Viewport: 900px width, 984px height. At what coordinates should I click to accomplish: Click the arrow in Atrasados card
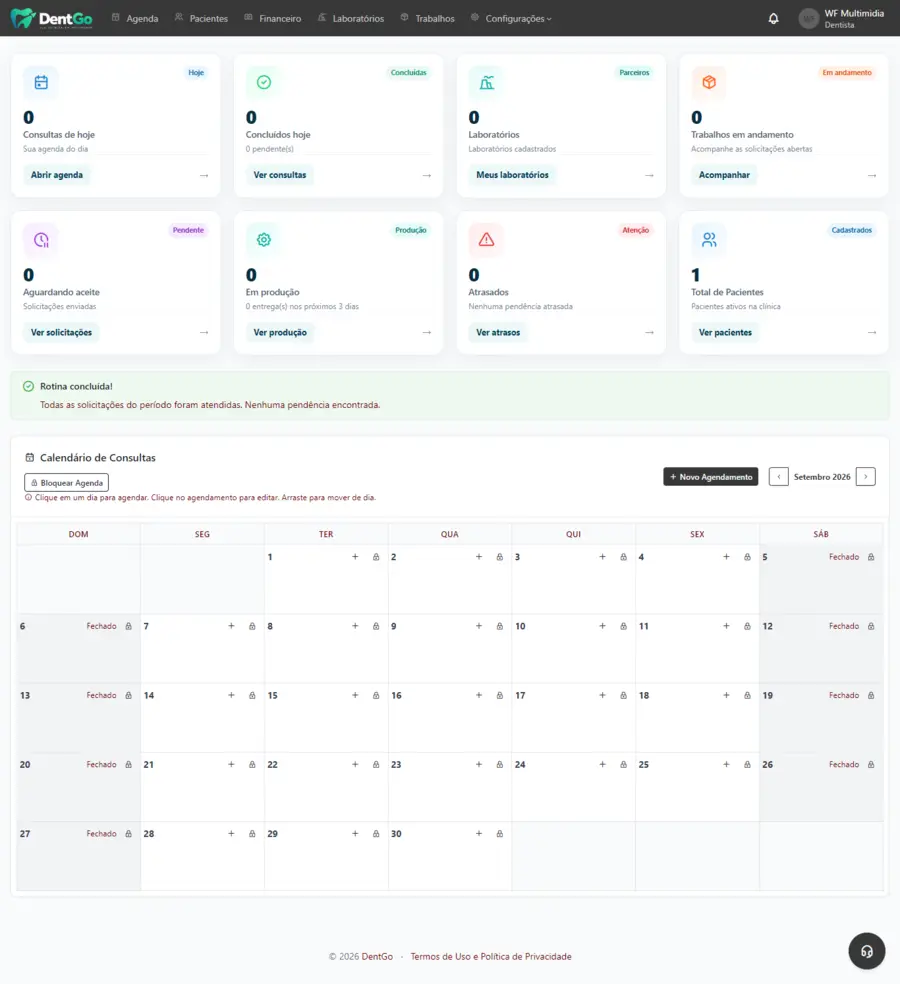(650, 333)
